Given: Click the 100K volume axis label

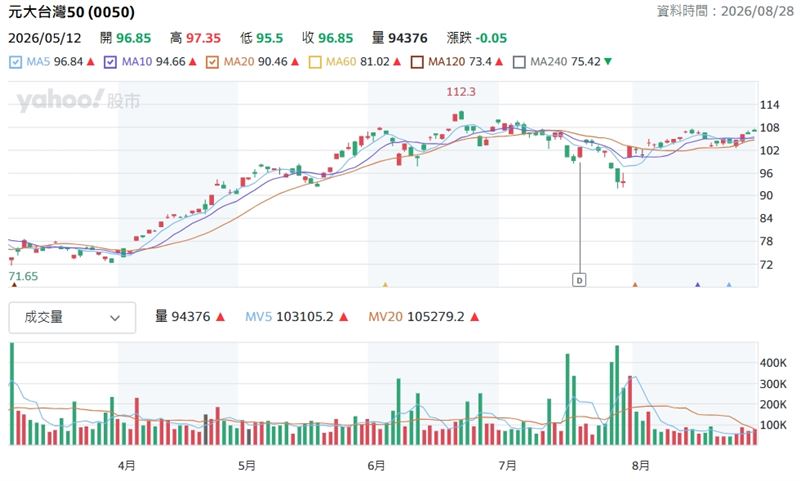Looking at the screenshot, I should (x=773, y=425).
